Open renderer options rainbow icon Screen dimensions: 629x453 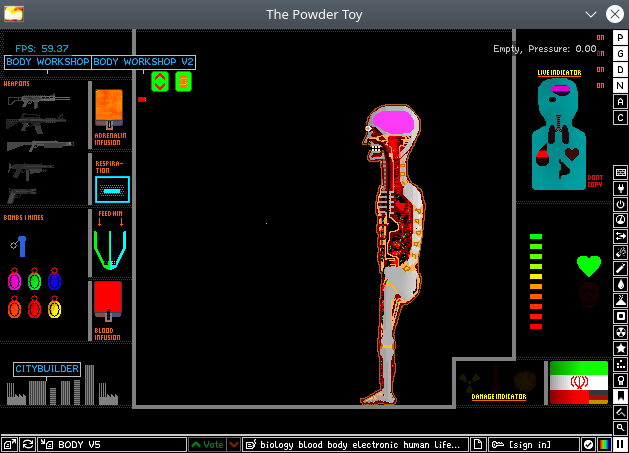coord(604,445)
